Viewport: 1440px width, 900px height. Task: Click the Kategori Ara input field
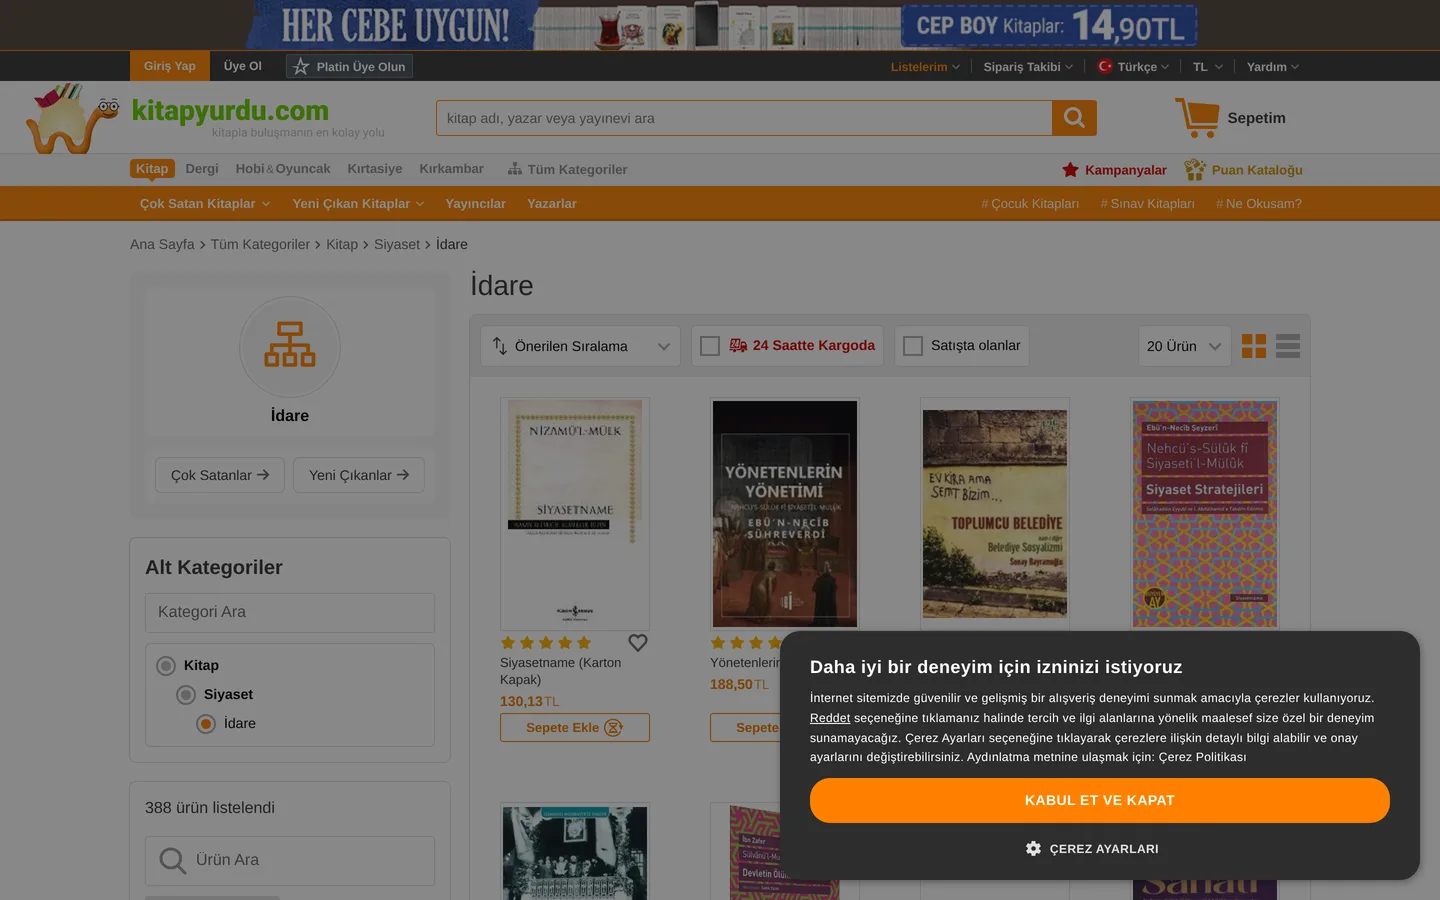[x=290, y=613]
